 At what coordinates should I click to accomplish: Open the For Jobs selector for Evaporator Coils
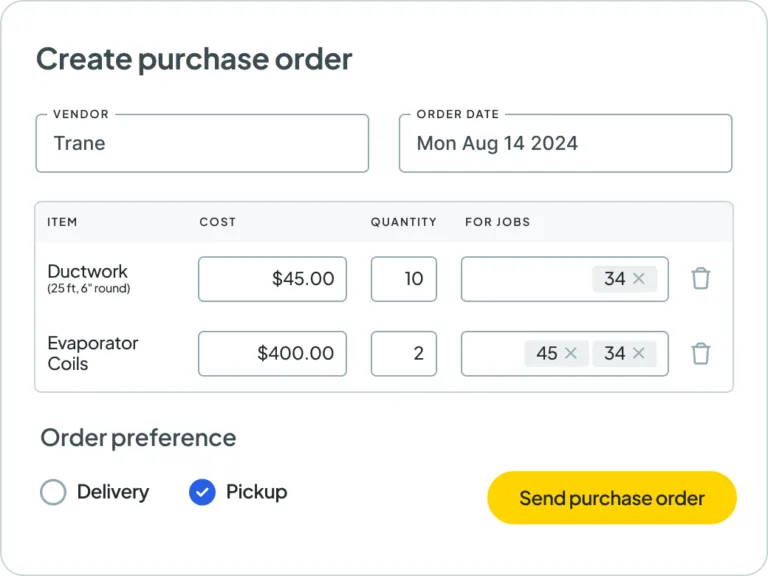[x=492, y=353]
